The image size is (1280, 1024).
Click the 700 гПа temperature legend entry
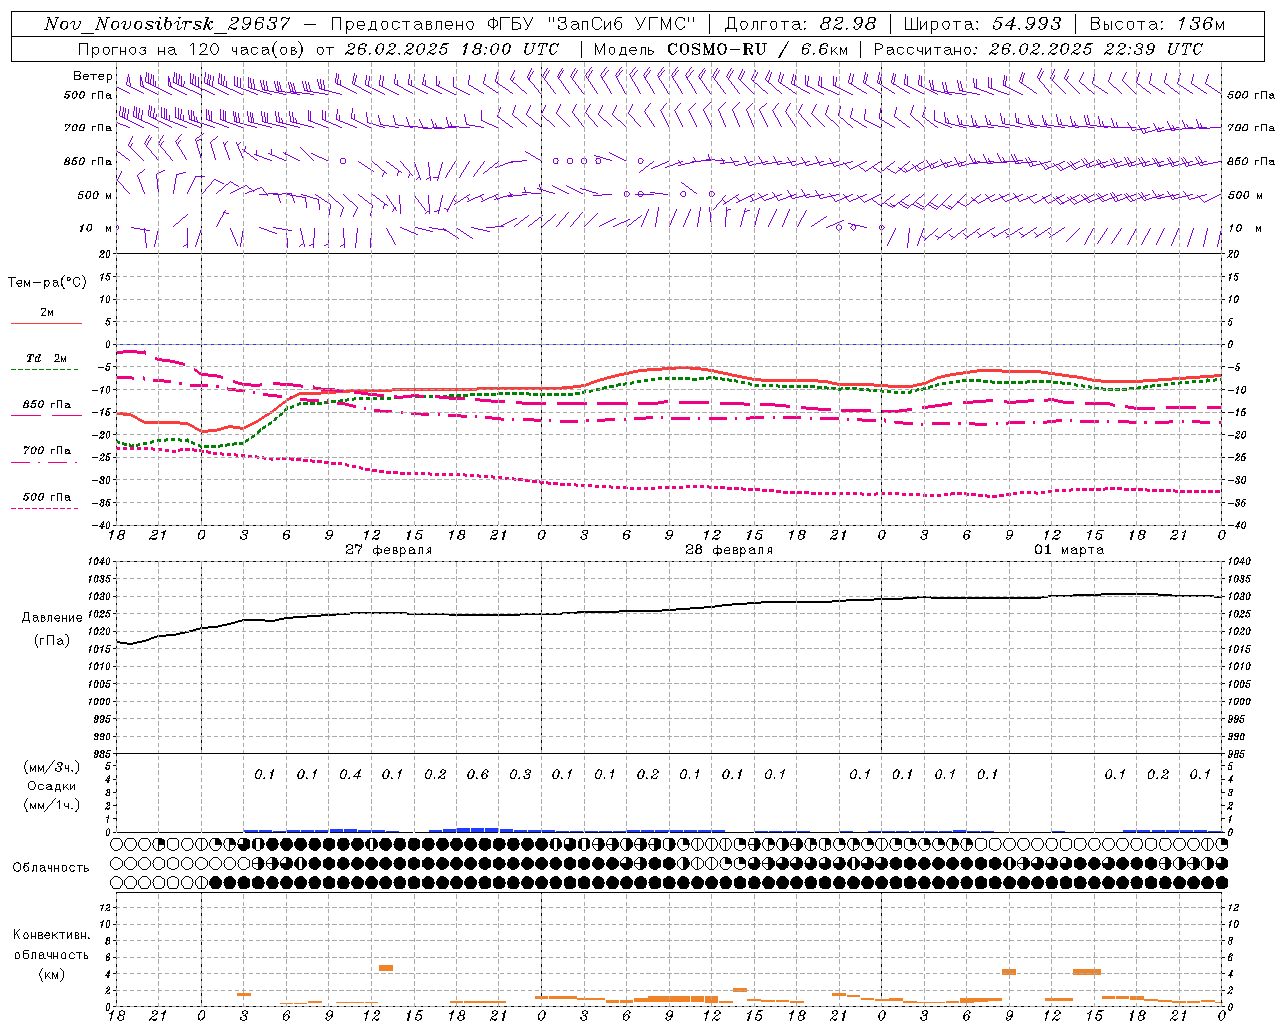(x=47, y=451)
